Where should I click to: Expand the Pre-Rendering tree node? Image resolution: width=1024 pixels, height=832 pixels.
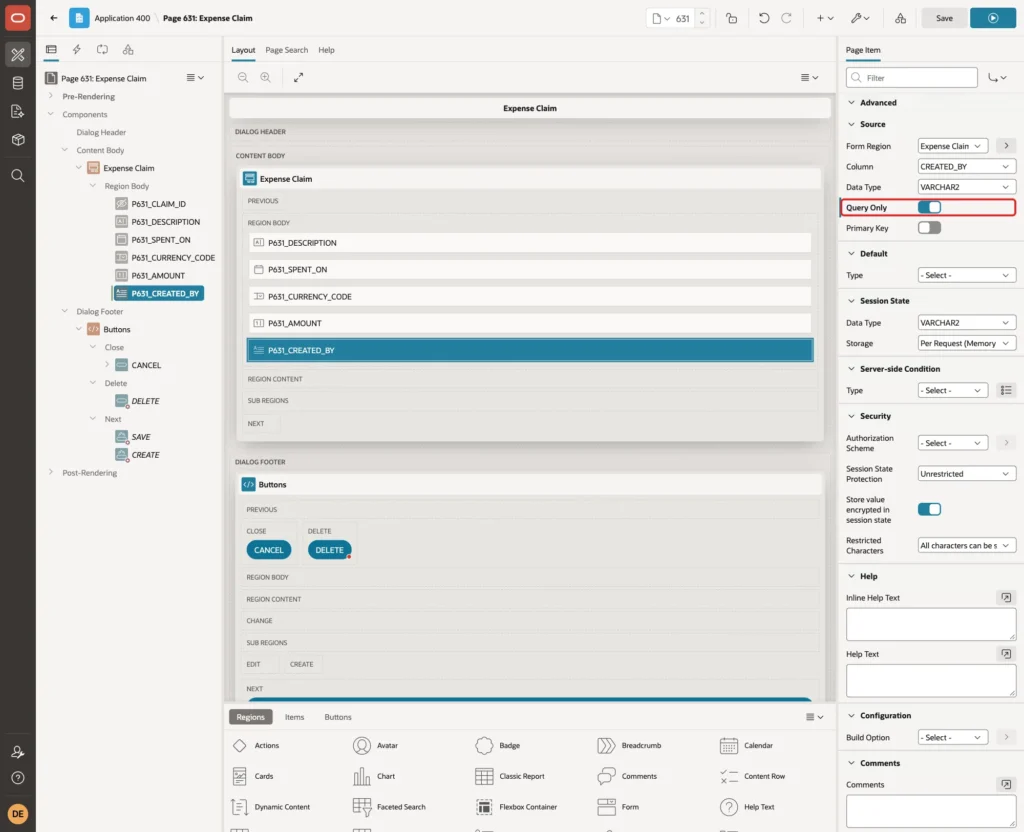[x=51, y=96]
